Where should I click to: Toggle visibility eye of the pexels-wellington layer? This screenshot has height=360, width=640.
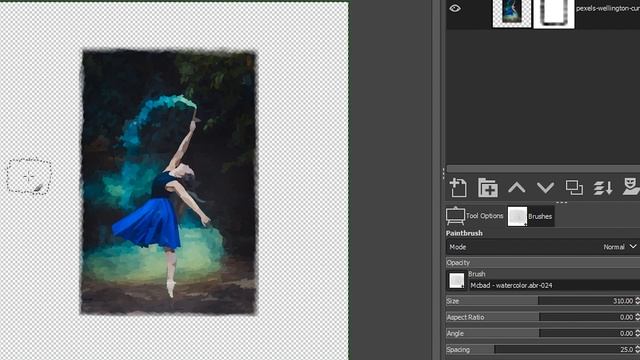455,8
